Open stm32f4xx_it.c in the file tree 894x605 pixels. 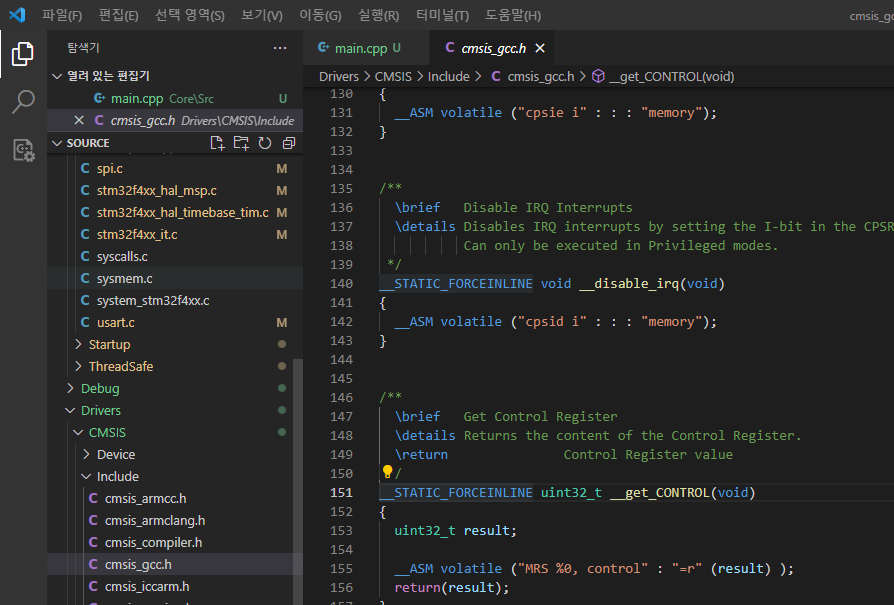click(136, 234)
